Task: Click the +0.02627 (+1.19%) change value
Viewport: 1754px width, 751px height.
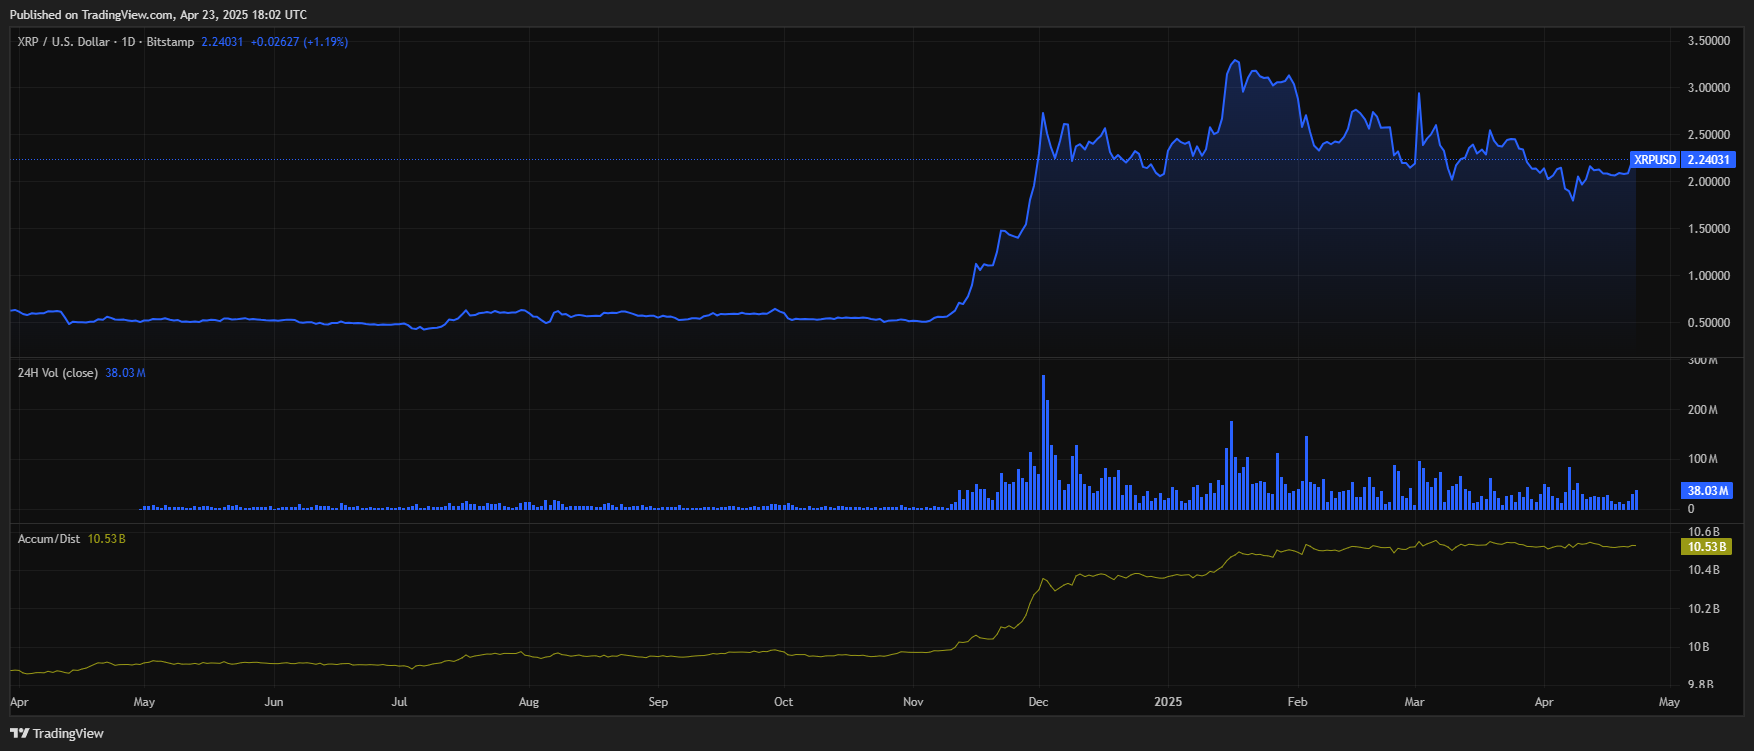Action: click(299, 42)
